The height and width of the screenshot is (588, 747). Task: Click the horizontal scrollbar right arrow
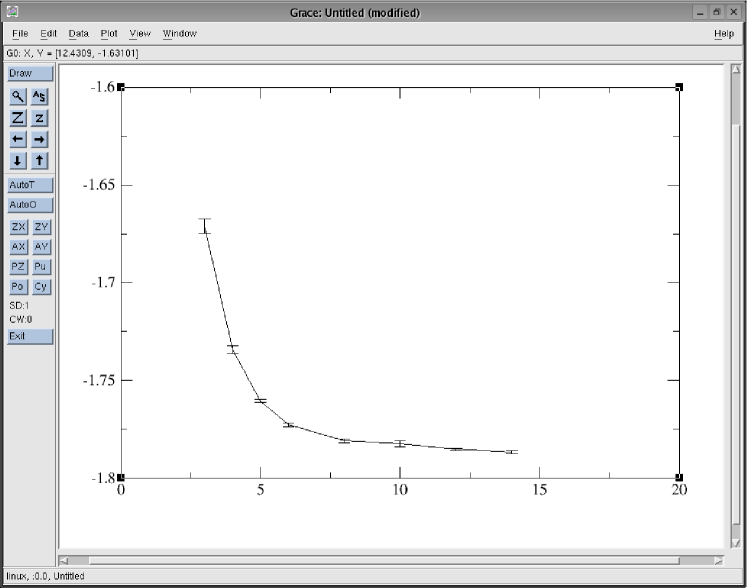[718, 561]
